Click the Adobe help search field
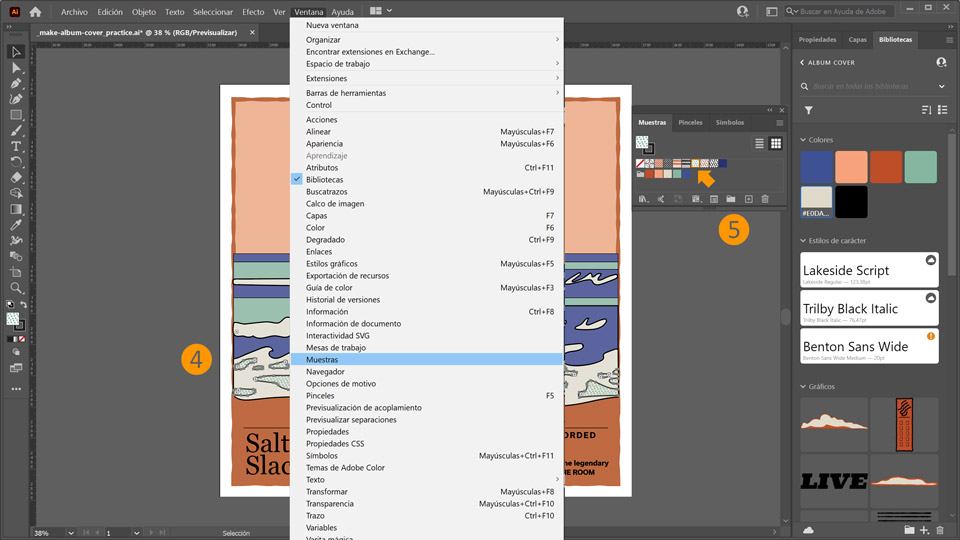The height and width of the screenshot is (540, 960). coord(867,11)
